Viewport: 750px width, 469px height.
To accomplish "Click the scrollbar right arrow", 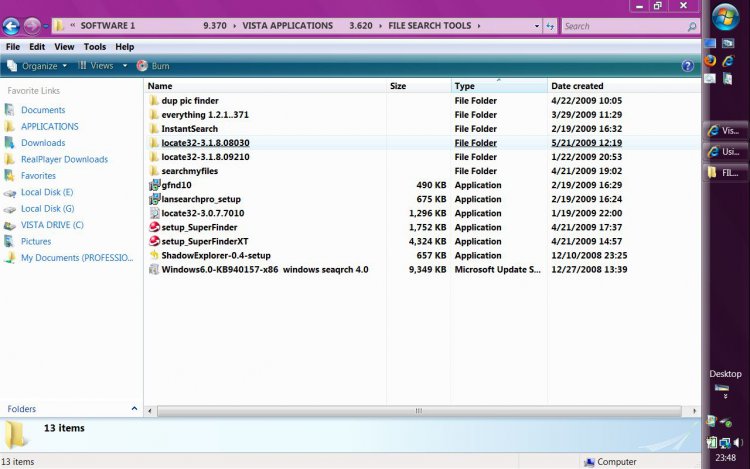I will coord(695,411).
